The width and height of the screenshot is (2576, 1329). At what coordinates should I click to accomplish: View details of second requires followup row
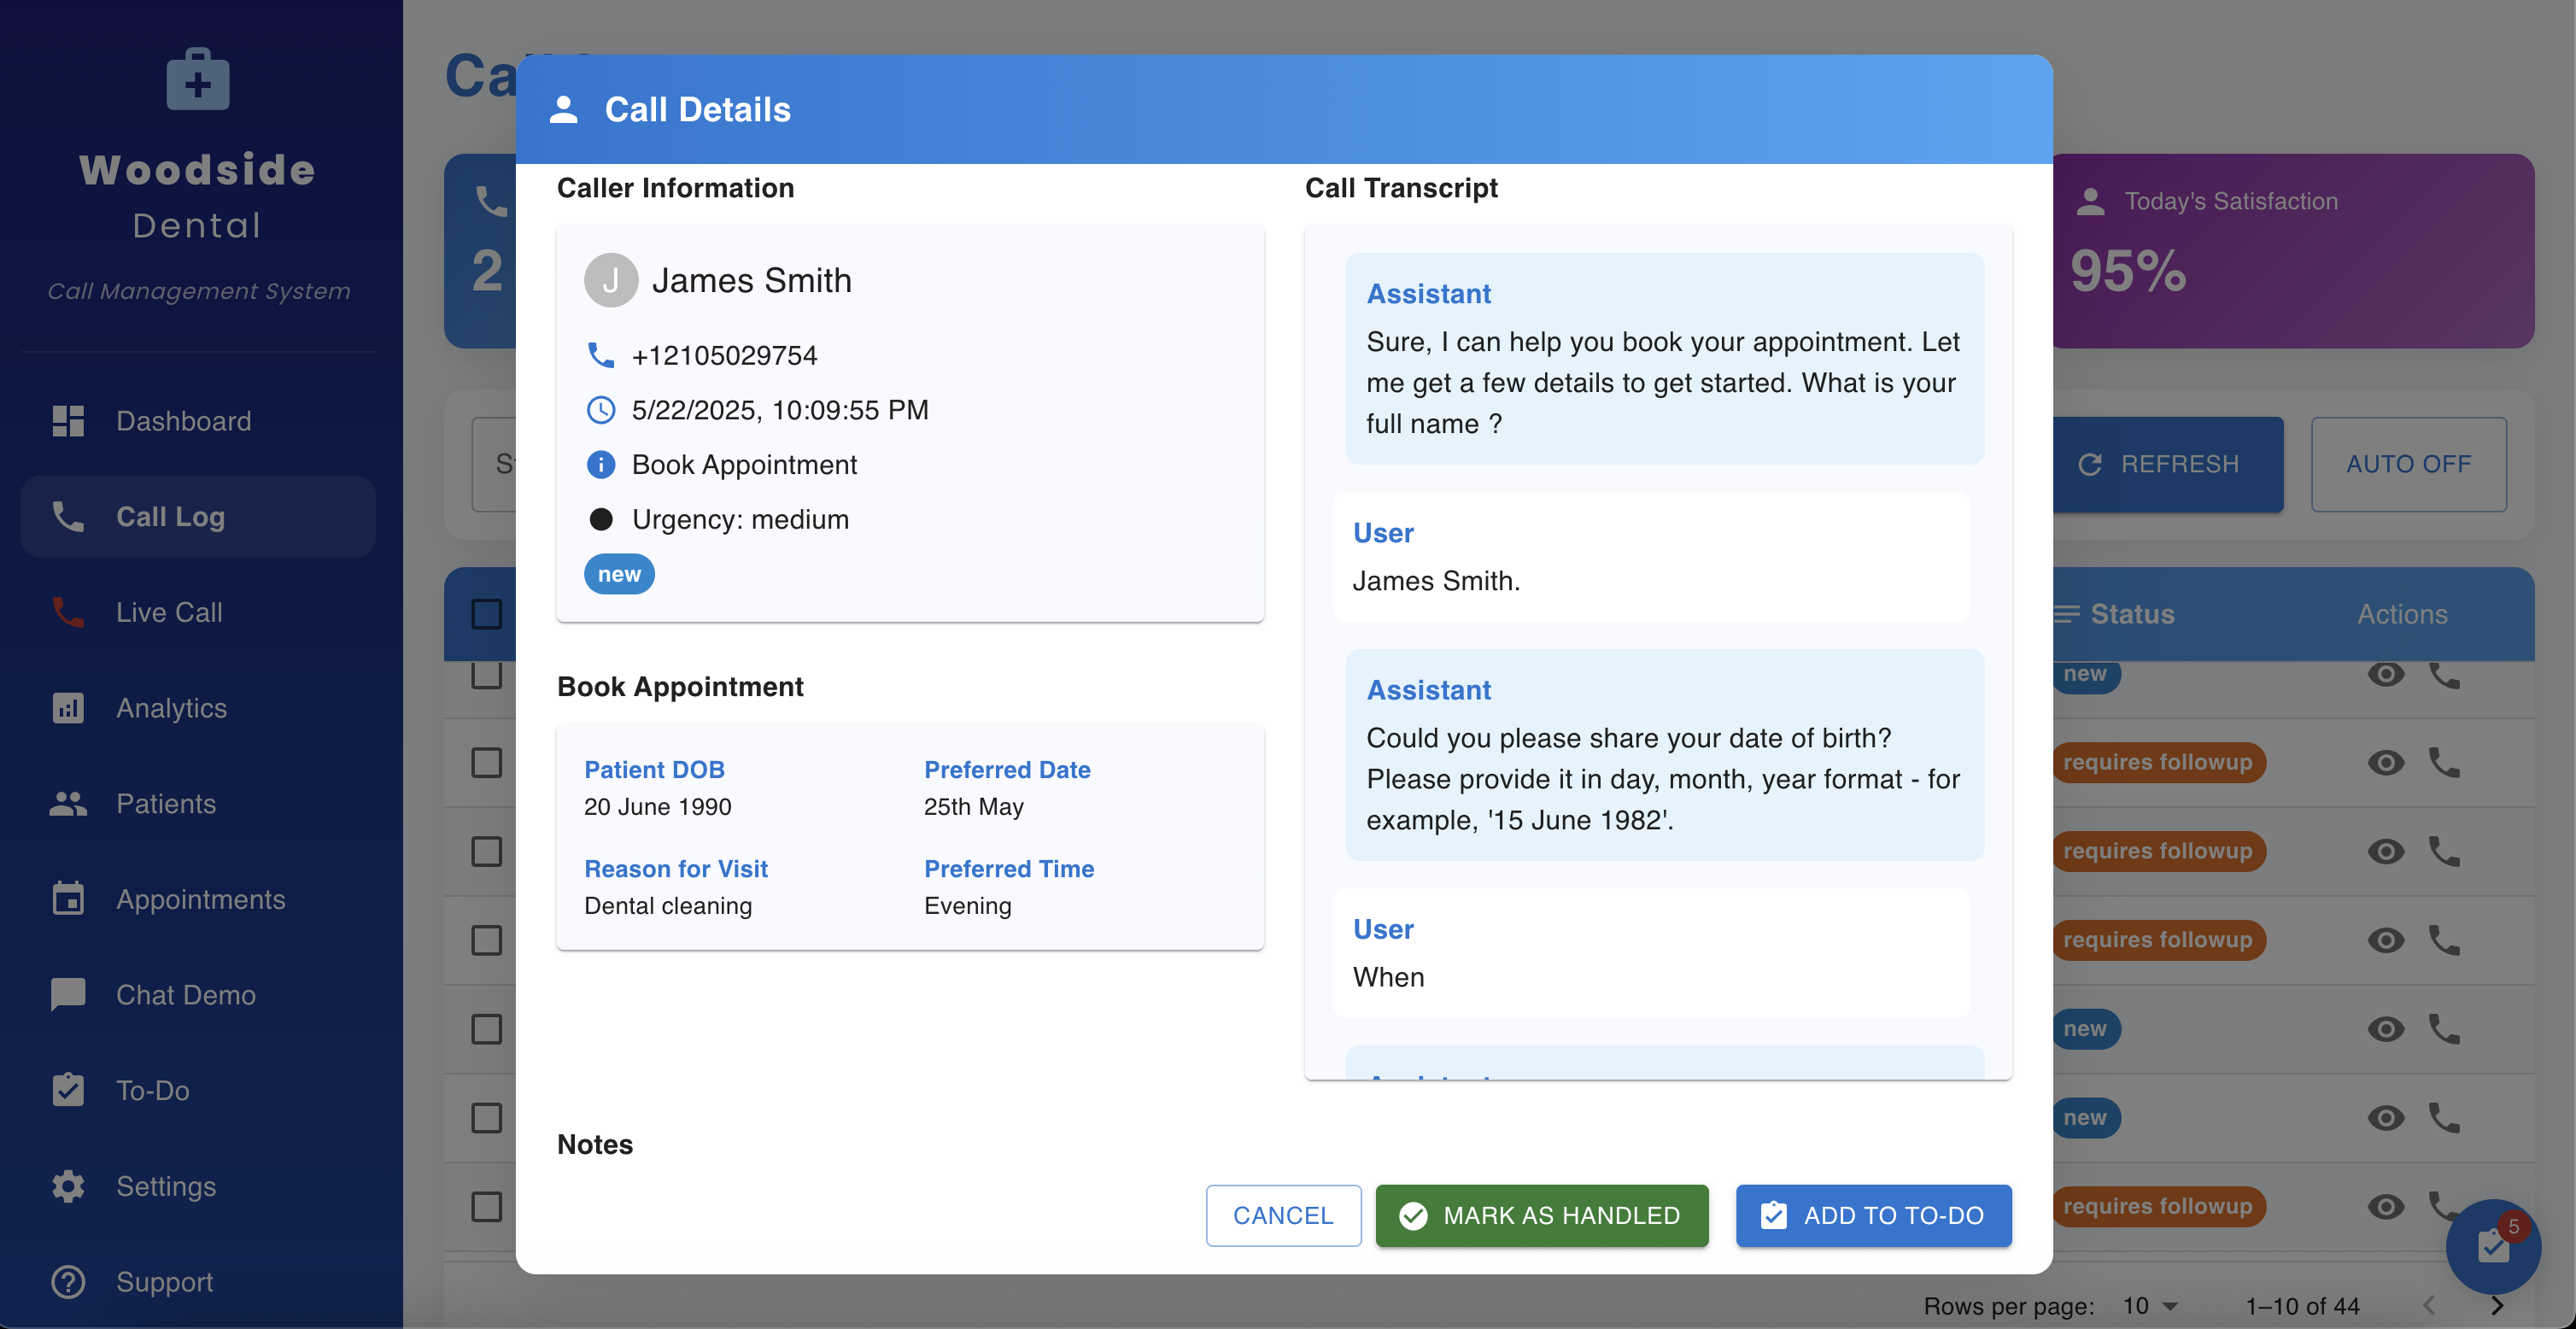coord(2386,852)
